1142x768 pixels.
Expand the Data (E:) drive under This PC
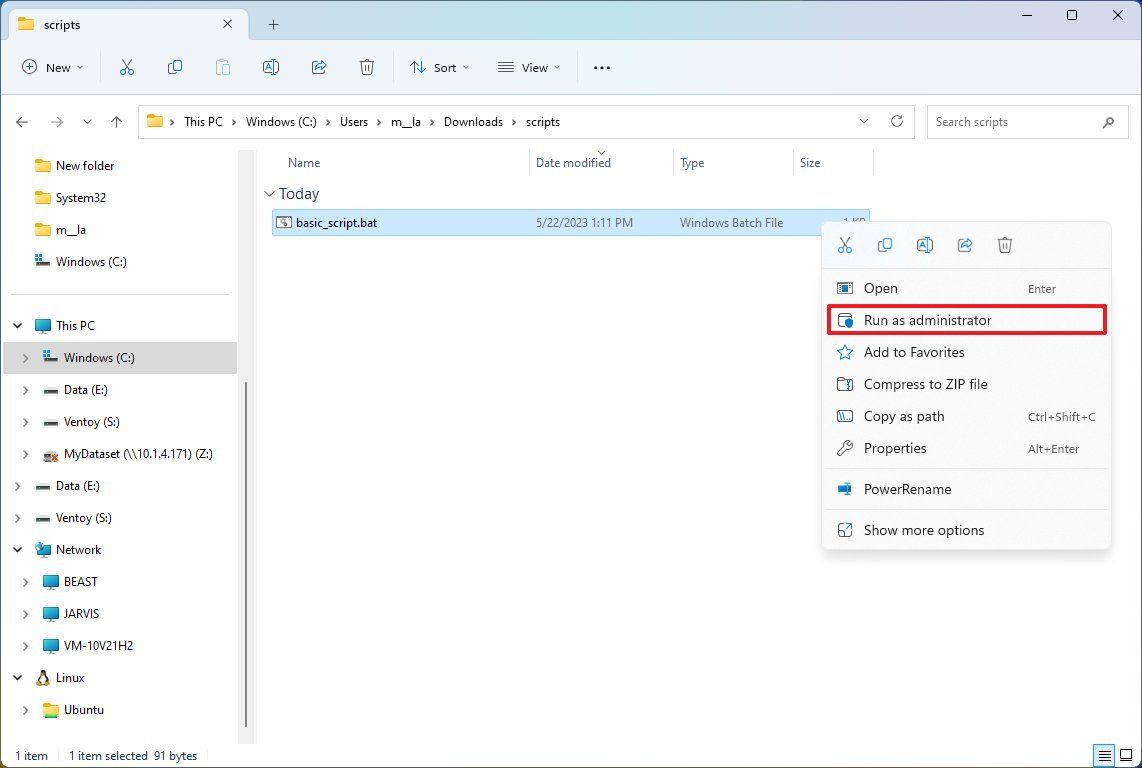(25, 390)
